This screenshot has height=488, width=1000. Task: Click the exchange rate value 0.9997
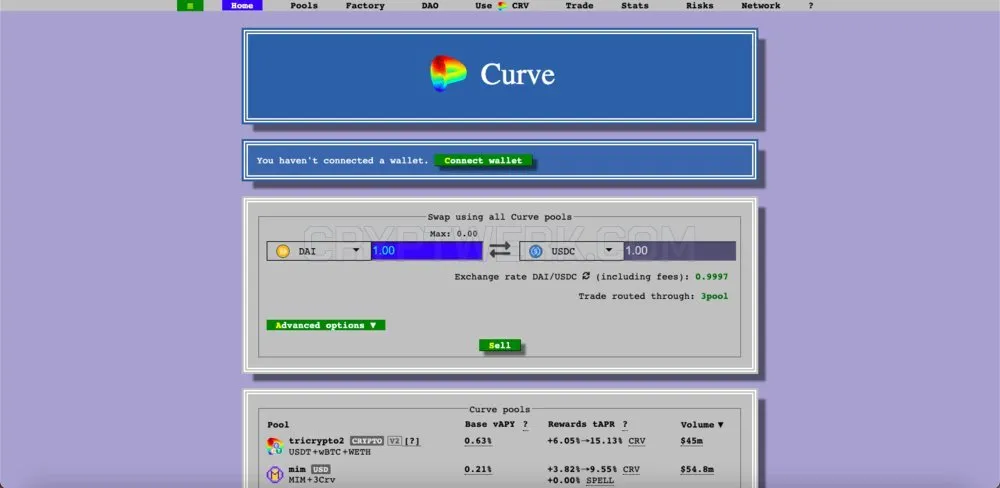coord(712,277)
